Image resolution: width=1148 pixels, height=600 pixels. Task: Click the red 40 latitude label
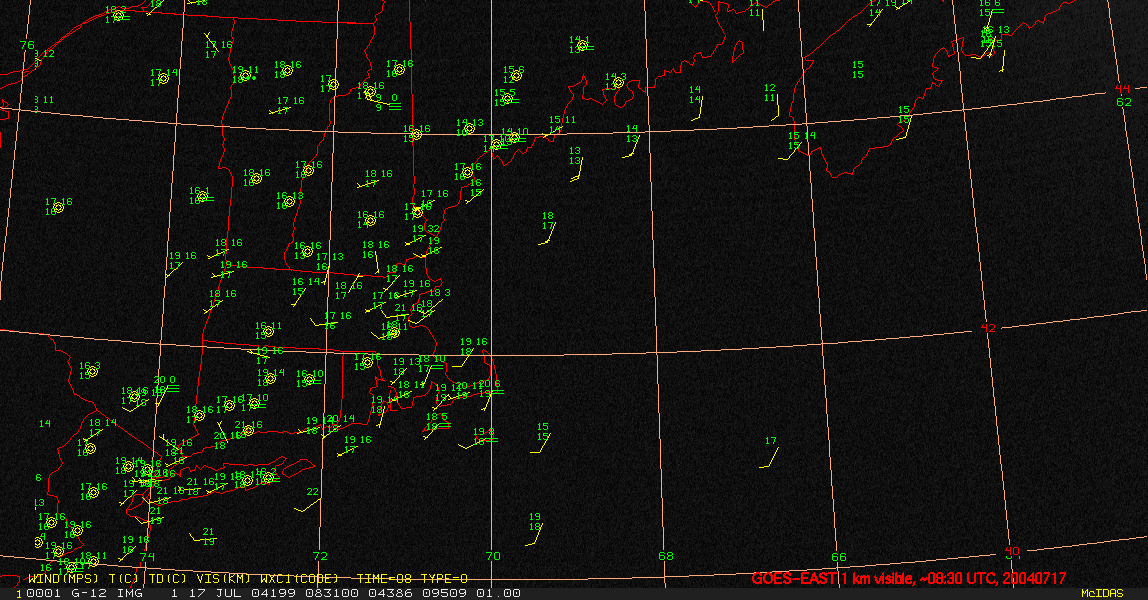coord(1012,551)
